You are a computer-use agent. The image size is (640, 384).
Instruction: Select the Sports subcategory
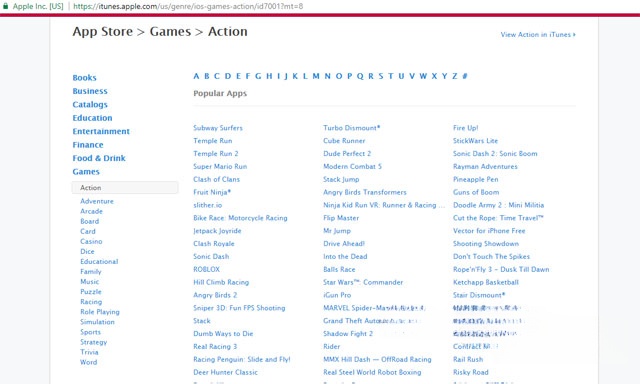90,332
